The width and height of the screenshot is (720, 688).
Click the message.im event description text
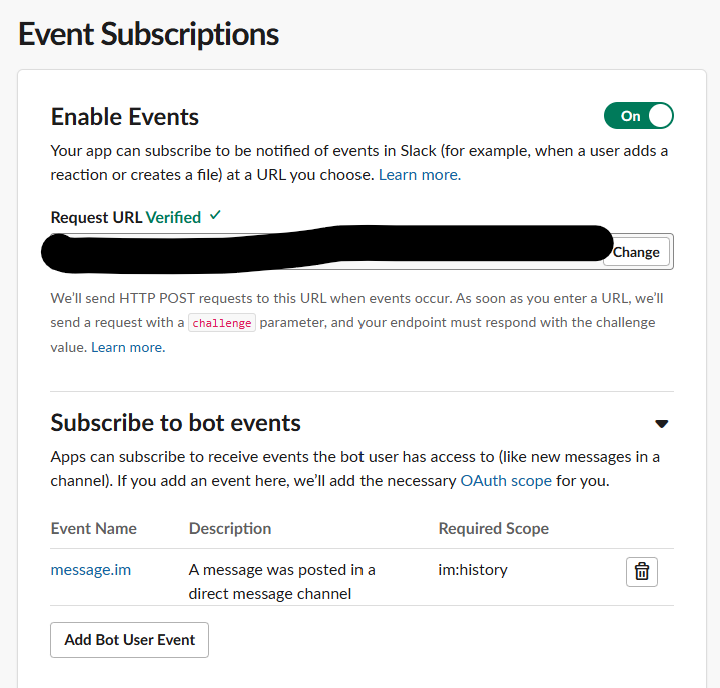pos(282,581)
